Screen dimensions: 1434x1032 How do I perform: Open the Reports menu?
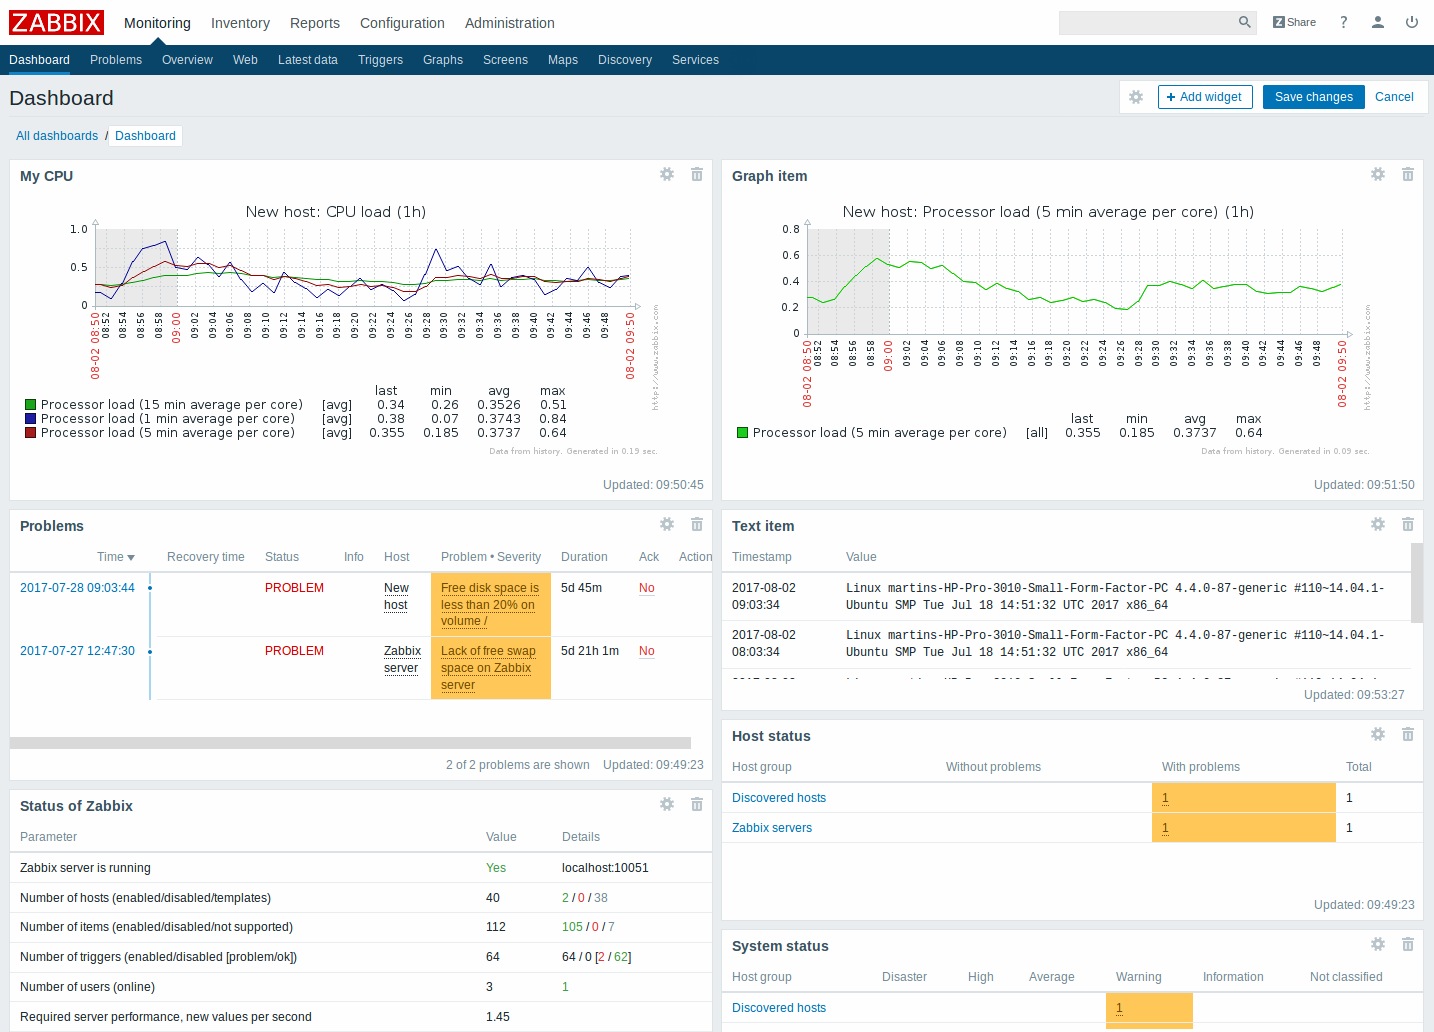point(315,23)
